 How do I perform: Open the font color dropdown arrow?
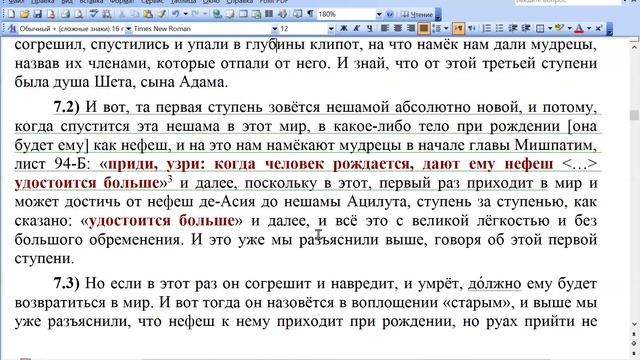pyautogui.click(x=589, y=28)
